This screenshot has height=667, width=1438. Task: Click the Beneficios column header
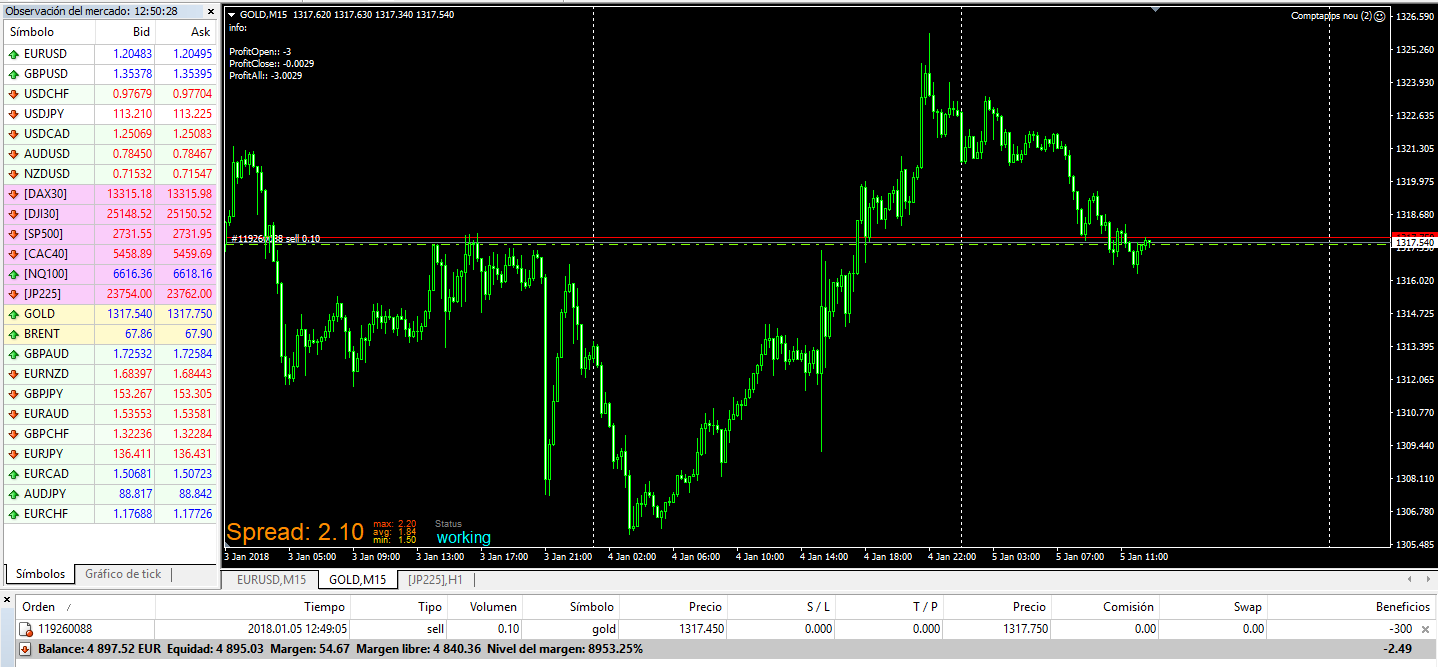click(x=1403, y=607)
